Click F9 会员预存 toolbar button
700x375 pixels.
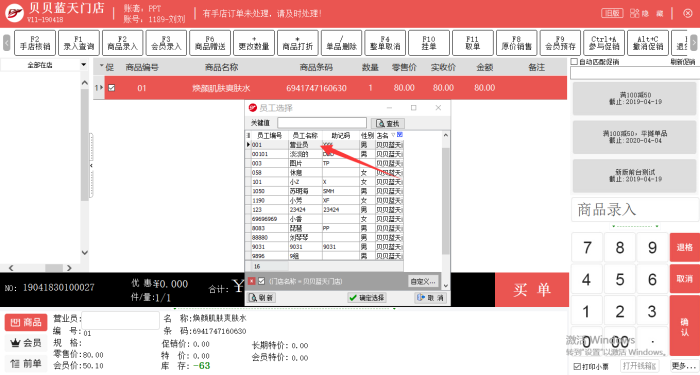[560, 43]
